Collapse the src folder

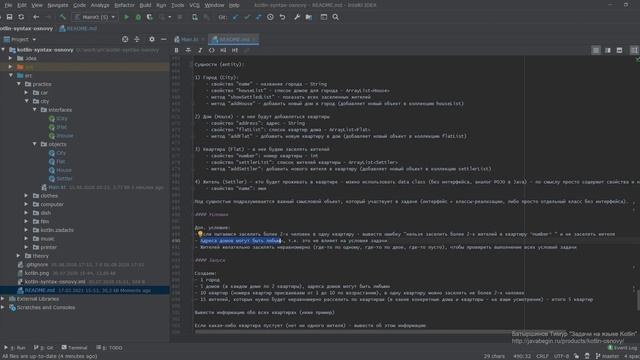pyautogui.click(x=11, y=76)
